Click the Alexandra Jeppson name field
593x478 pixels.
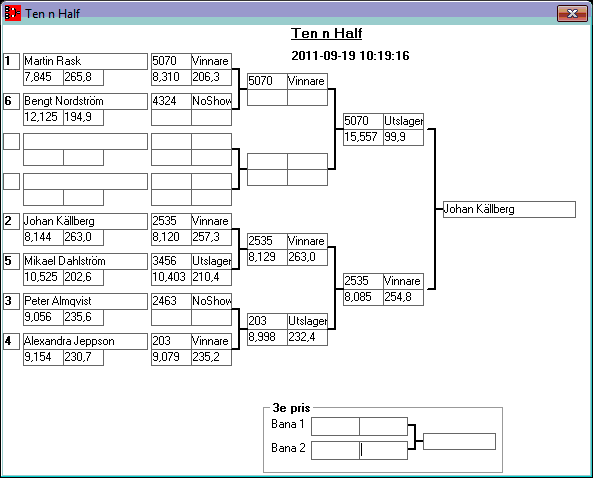(x=85, y=341)
